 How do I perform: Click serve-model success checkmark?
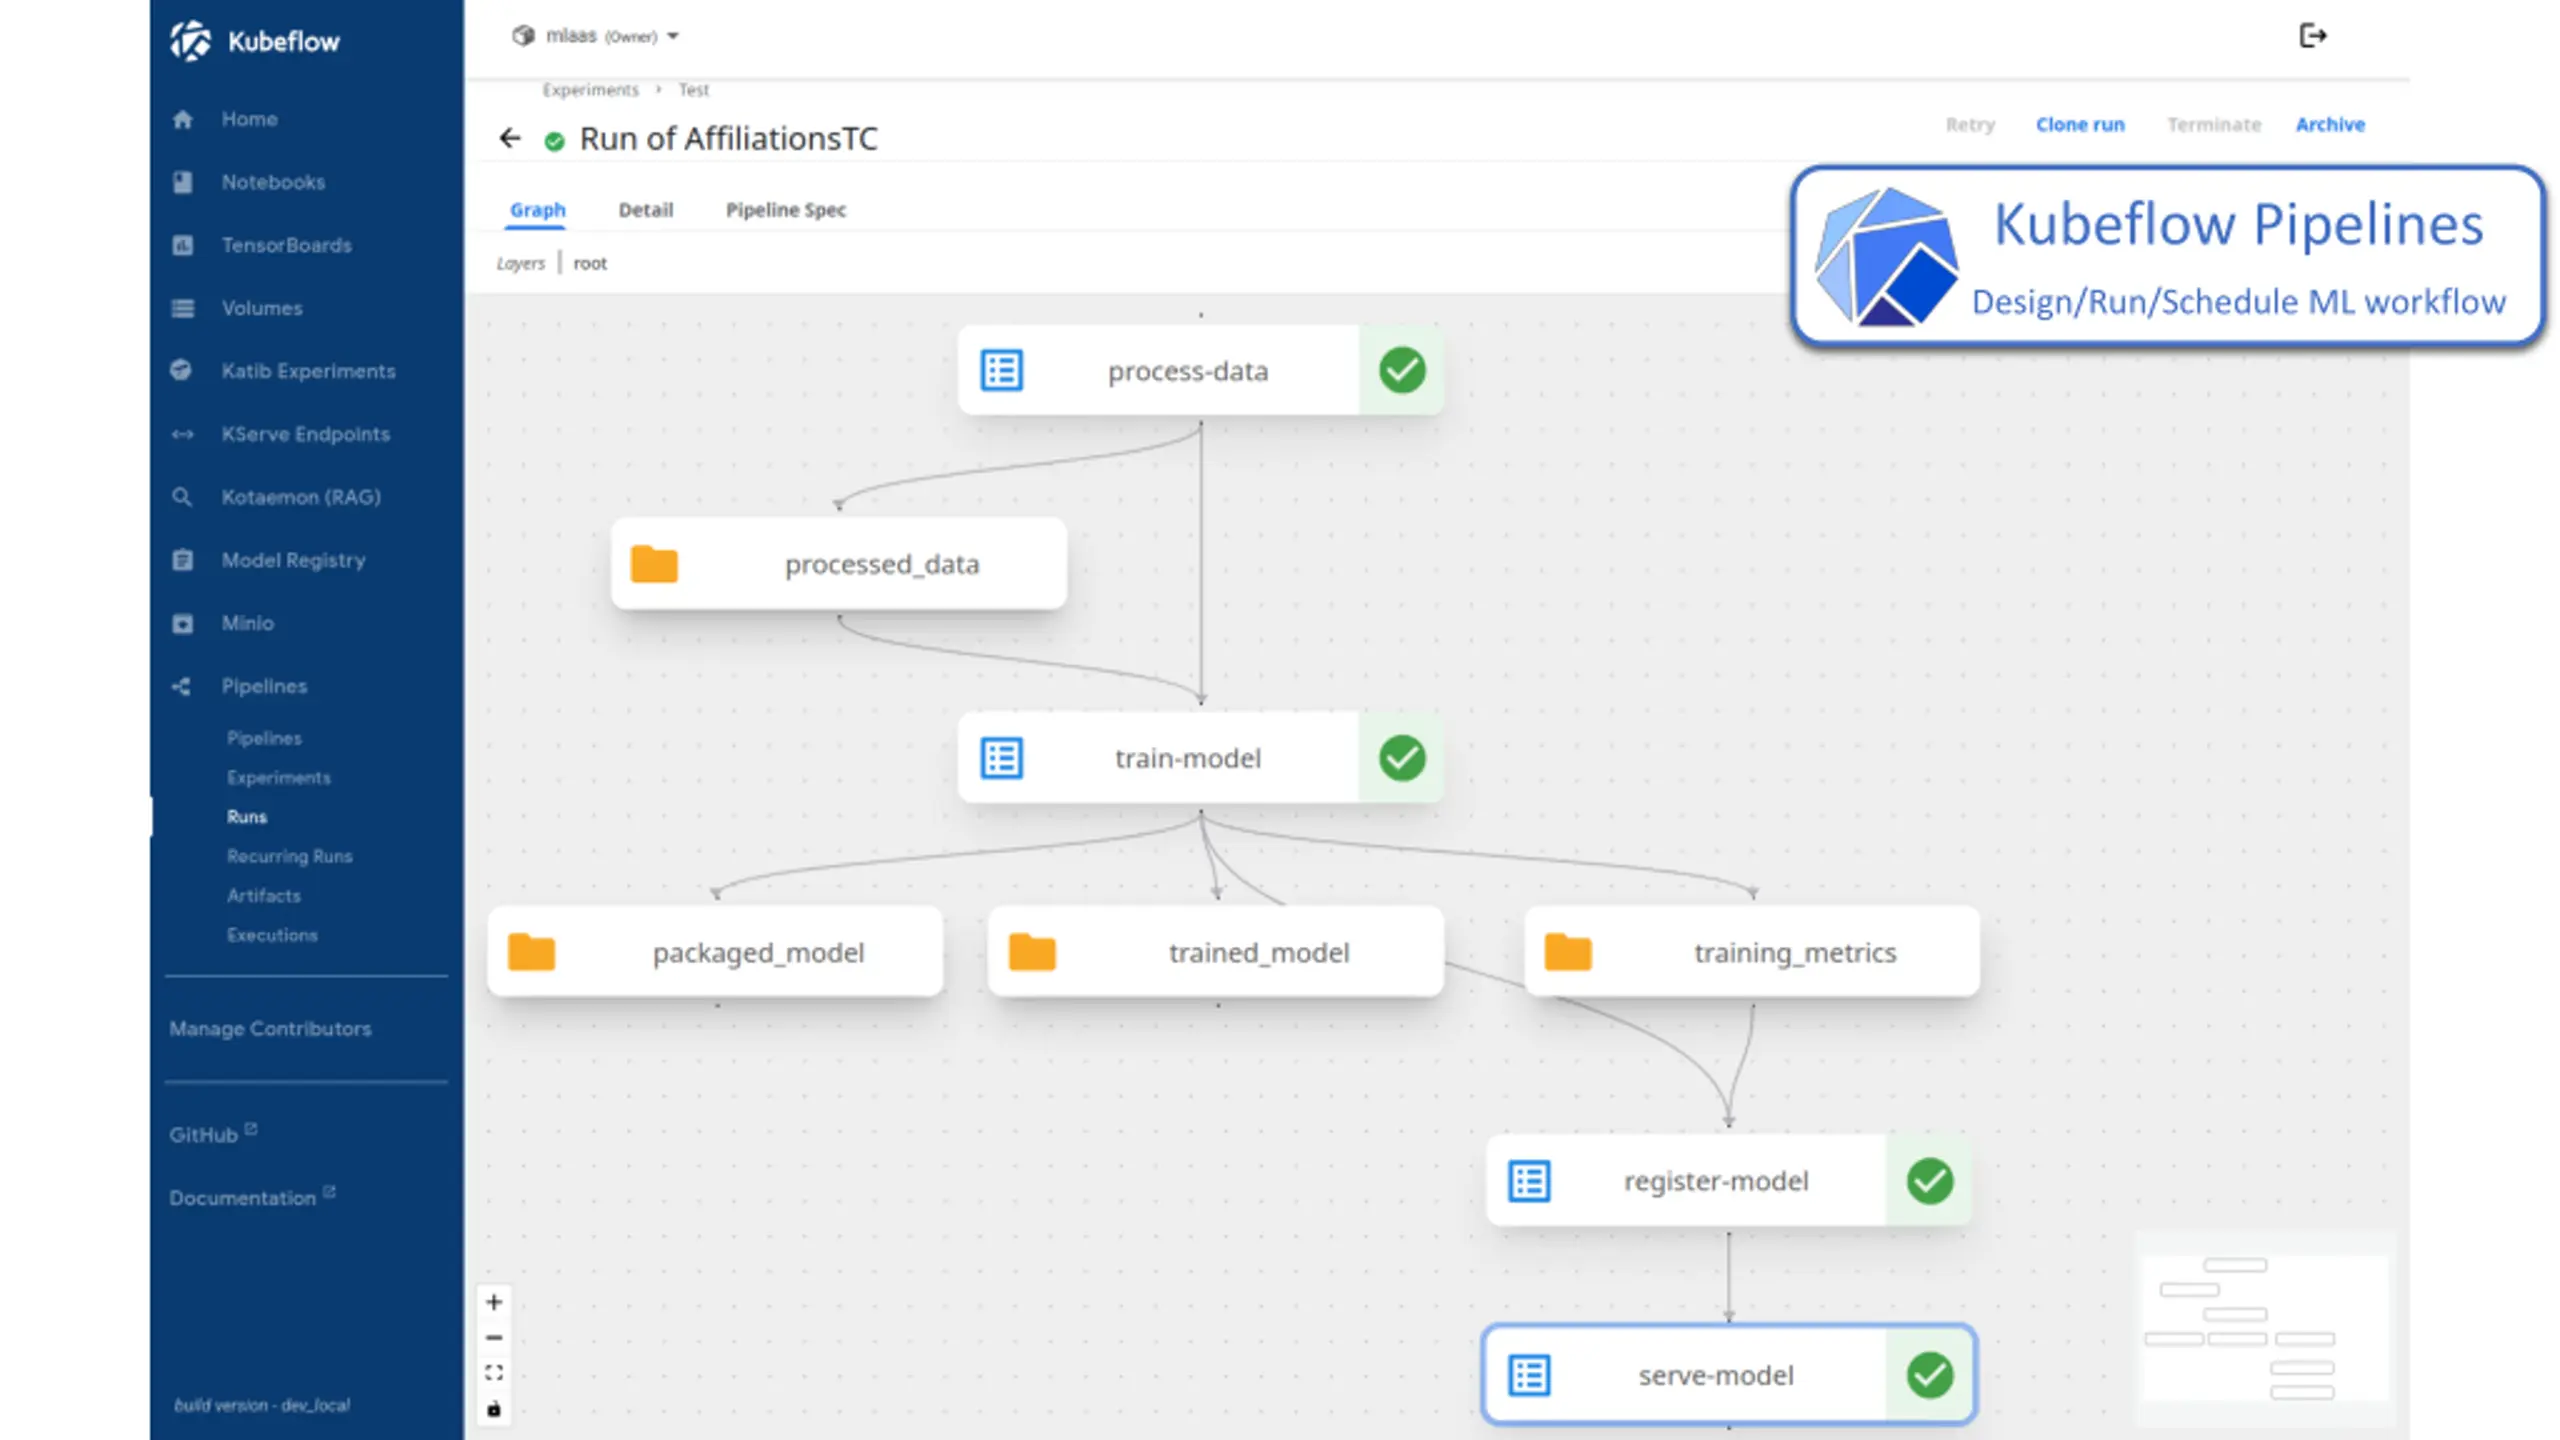[x=1929, y=1375]
